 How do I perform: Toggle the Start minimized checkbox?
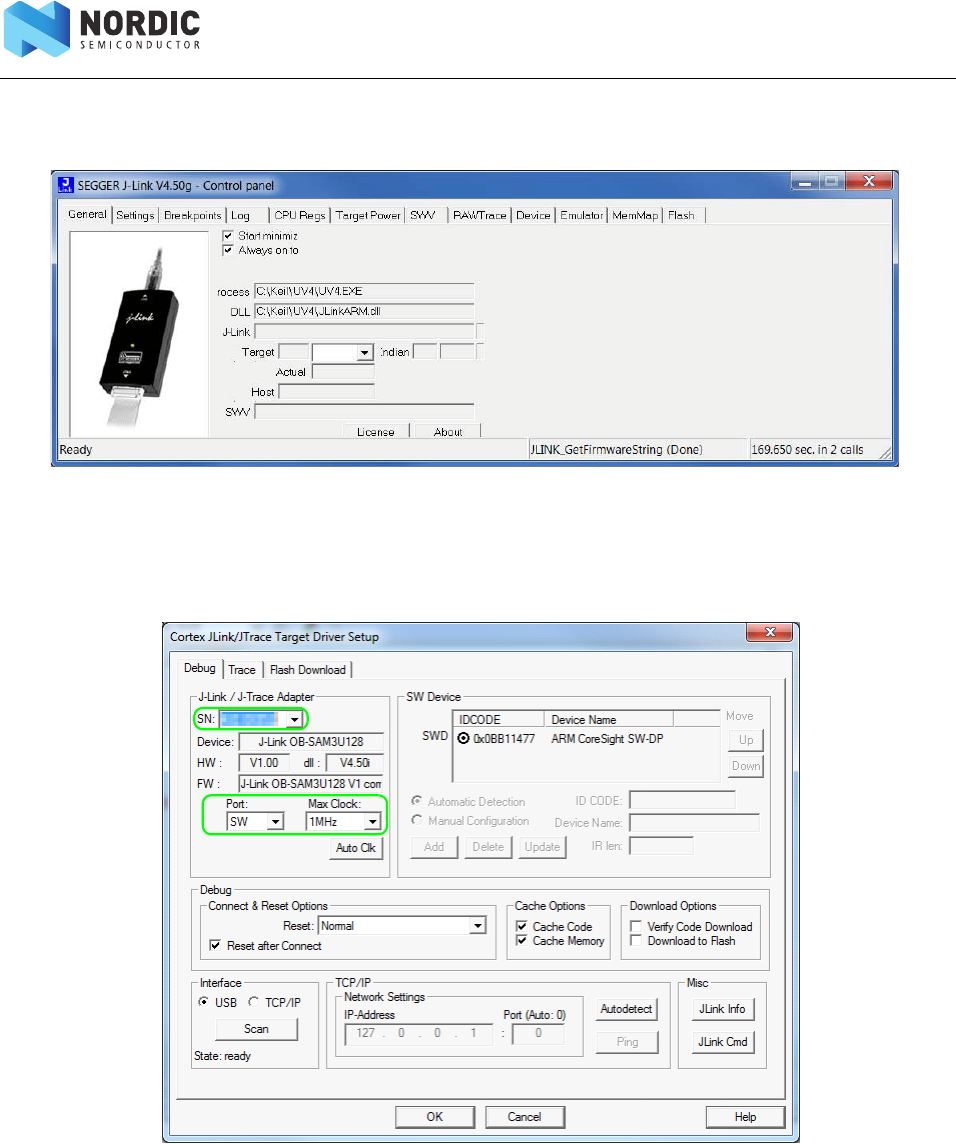tap(228, 236)
